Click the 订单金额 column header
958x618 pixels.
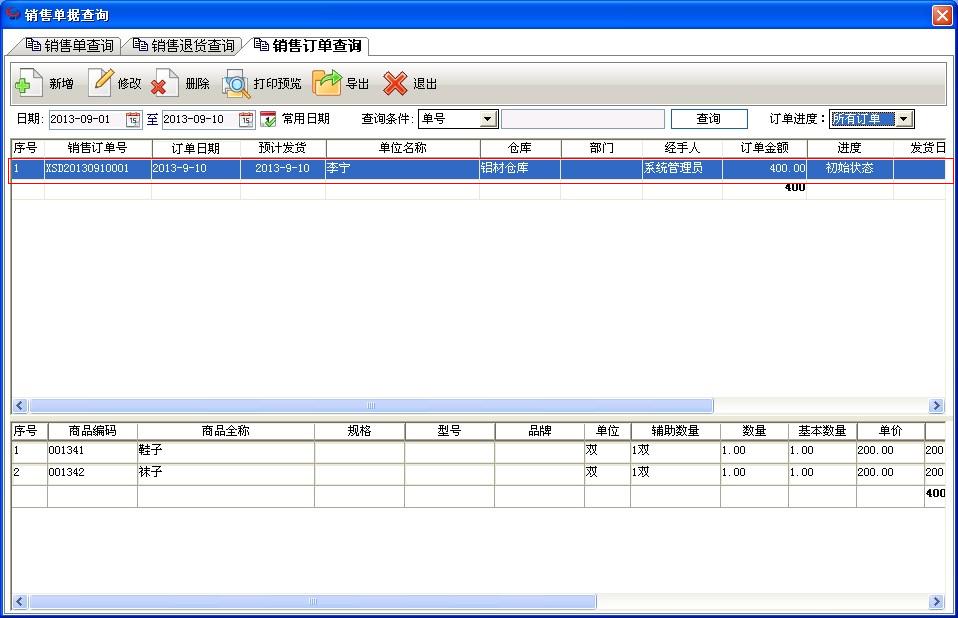pyautogui.click(x=765, y=148)
